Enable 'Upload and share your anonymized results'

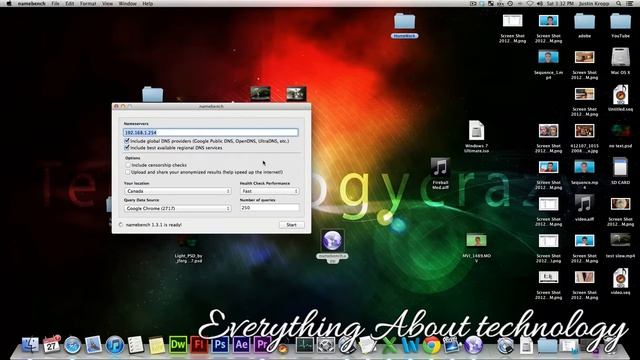(x=128, y=172)
